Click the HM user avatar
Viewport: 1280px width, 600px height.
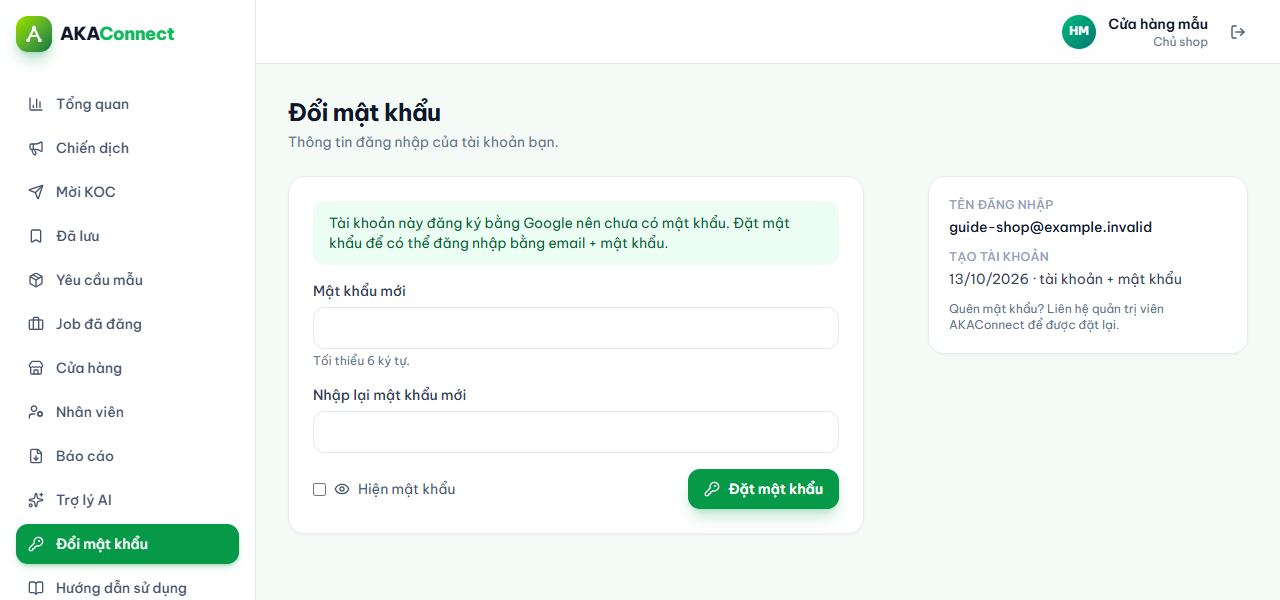pyautogui.click(x=1079, y=32)
